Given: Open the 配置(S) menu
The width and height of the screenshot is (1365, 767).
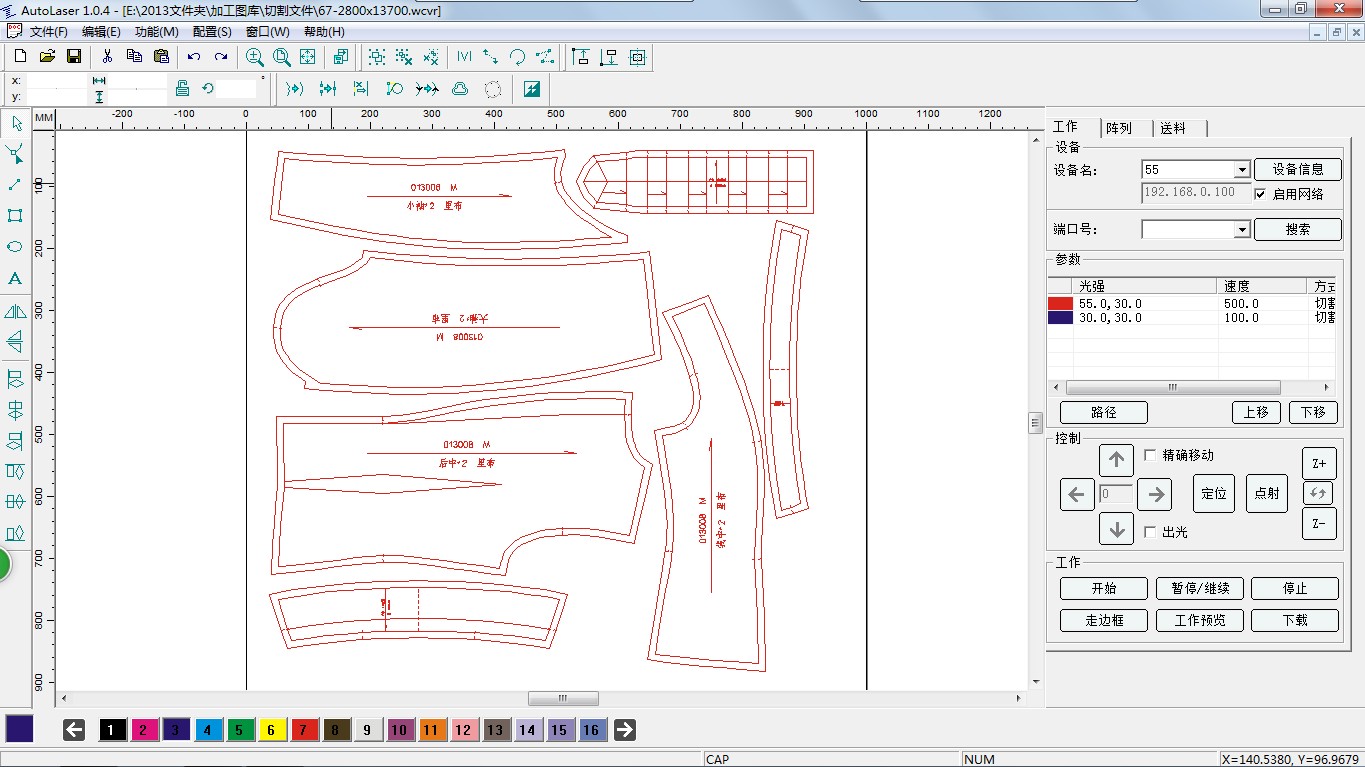Looking at the screenshot, I should (x=212, y=31).
